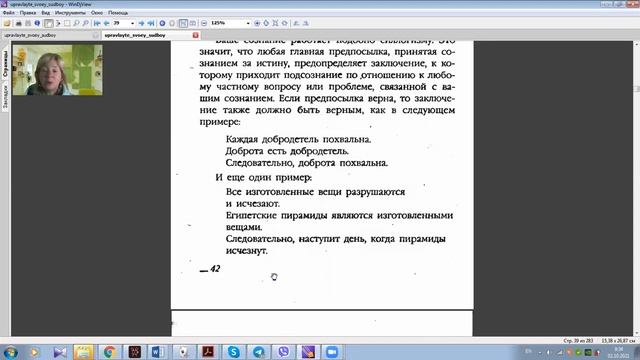Open the Файл menu

click(9, 13)
